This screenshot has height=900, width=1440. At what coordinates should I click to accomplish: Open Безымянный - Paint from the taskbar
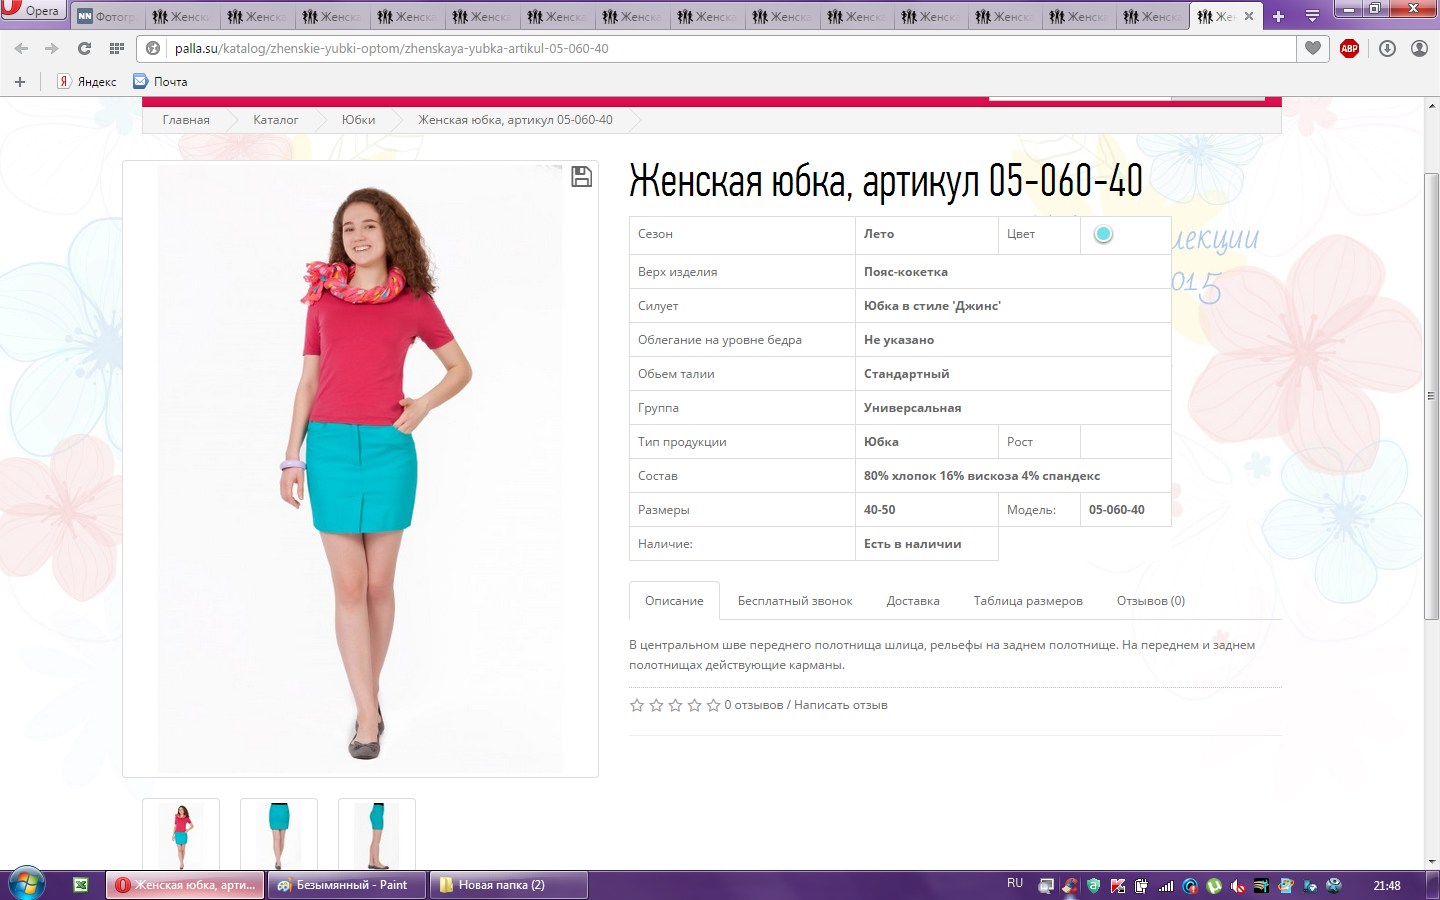click(x=346, y=885)
